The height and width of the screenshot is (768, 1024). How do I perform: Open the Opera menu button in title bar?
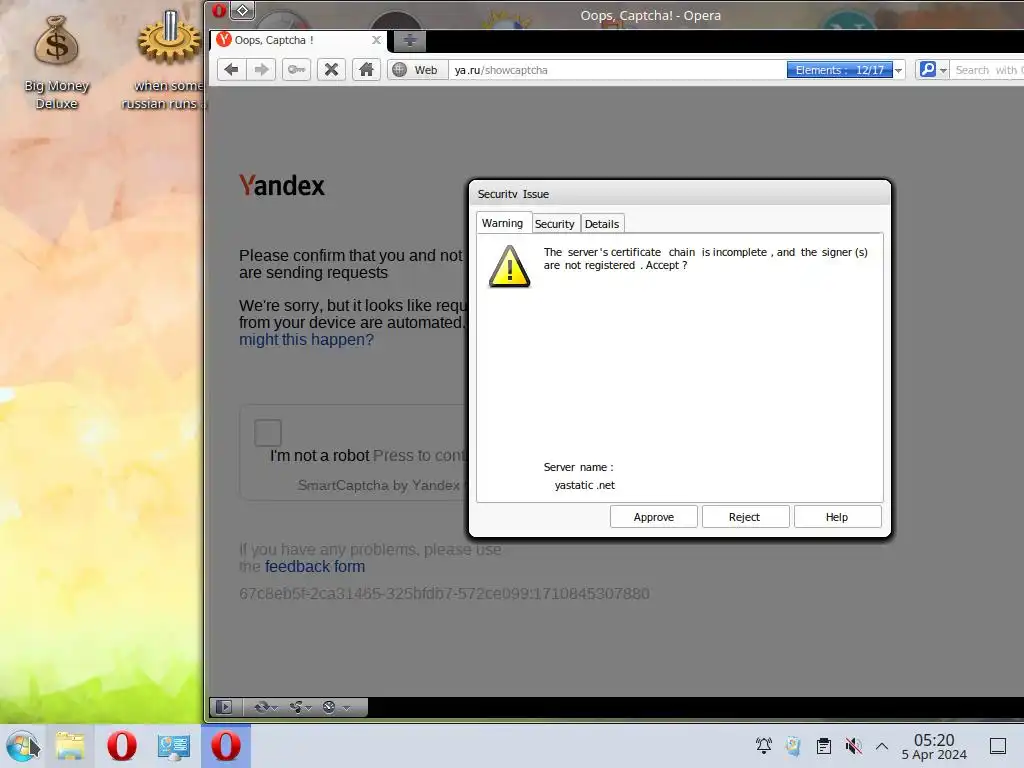pos(219,10)
